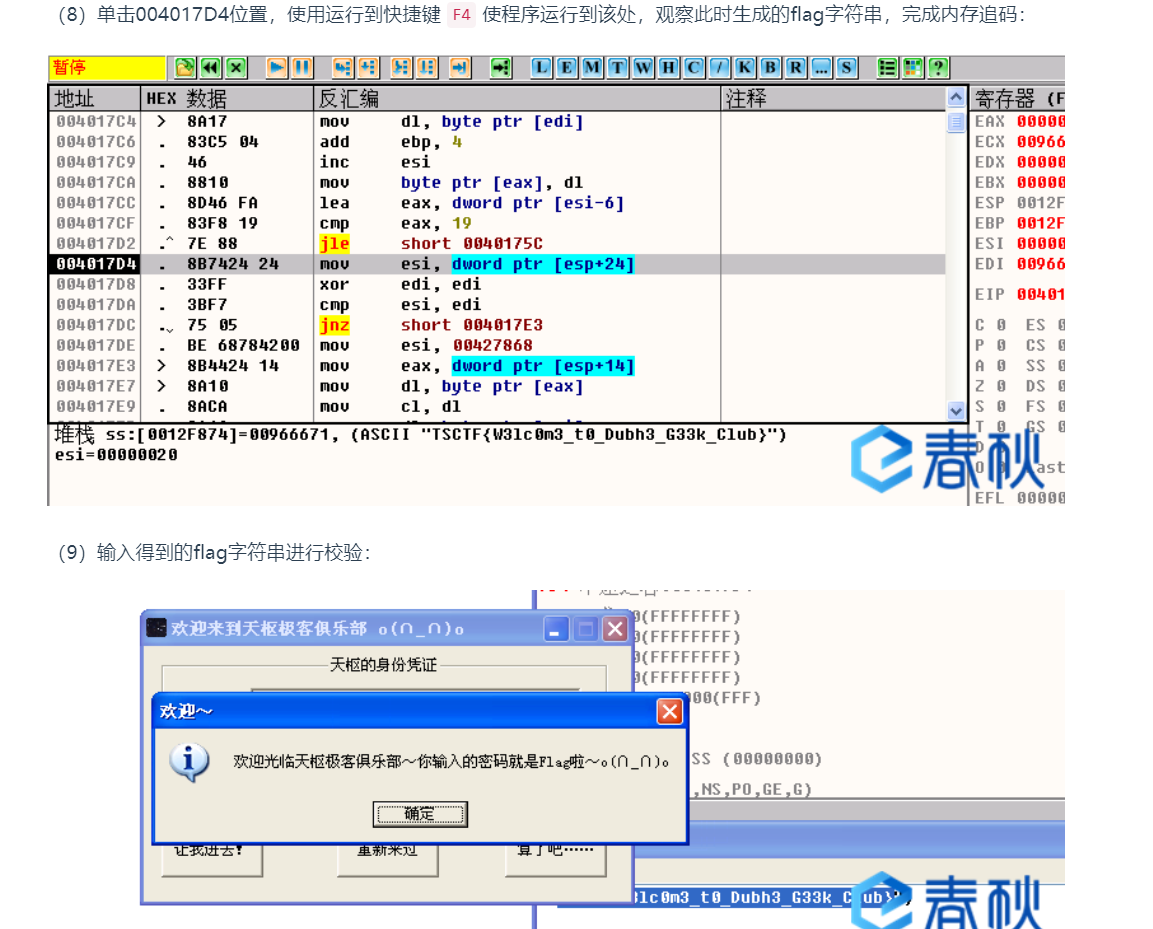Image resolution: width=1153 pixels, height=929 pixels.
Task: Pause execution with the pause icon
Action: [301, 68]
